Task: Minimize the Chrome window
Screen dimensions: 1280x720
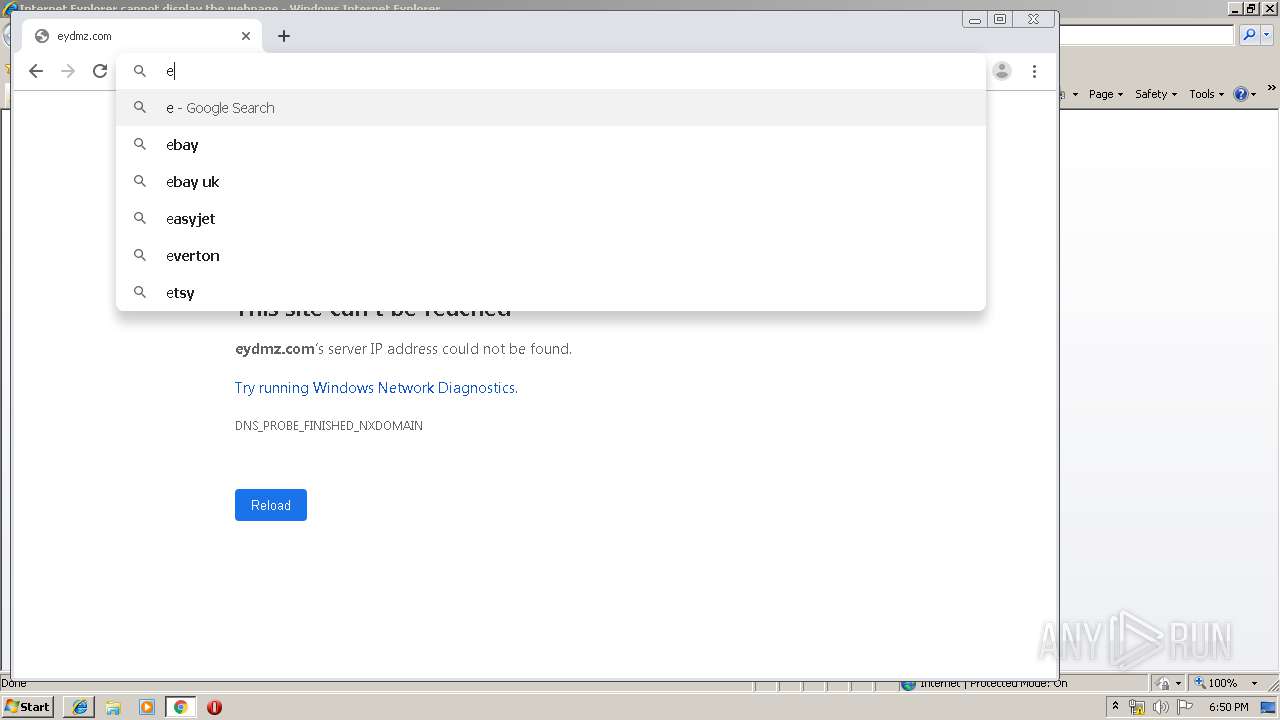Action: point(975,19)
